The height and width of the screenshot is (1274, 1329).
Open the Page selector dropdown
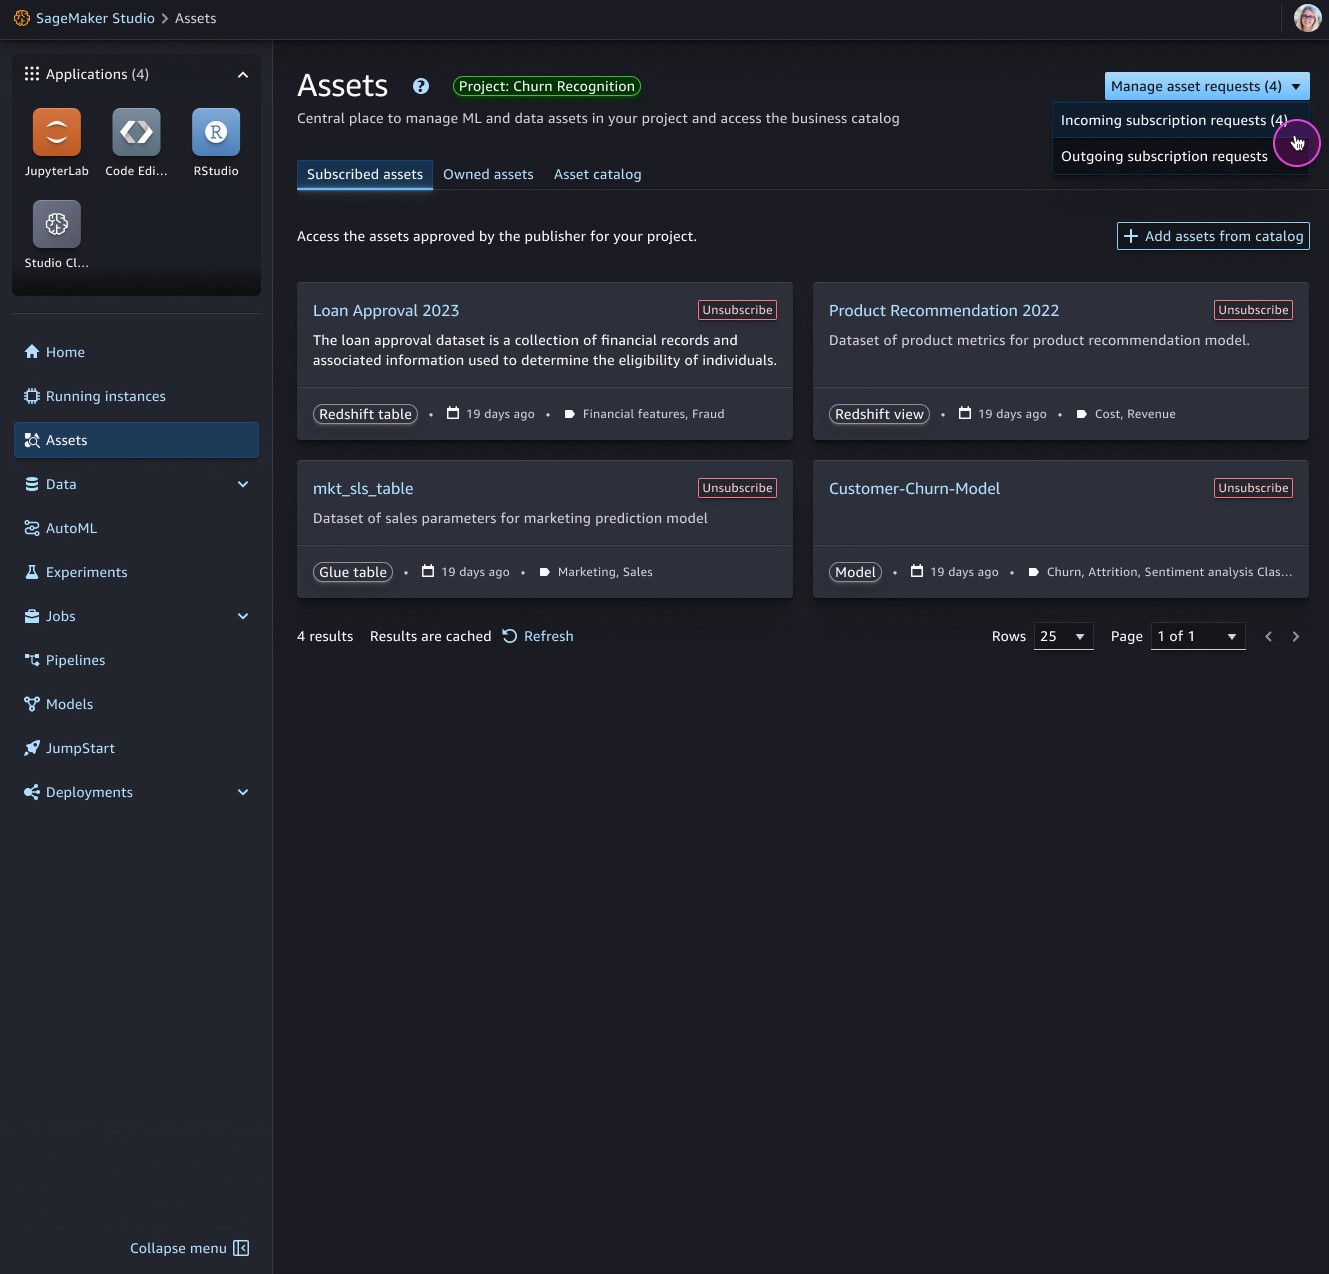[x=1198, y=636]
